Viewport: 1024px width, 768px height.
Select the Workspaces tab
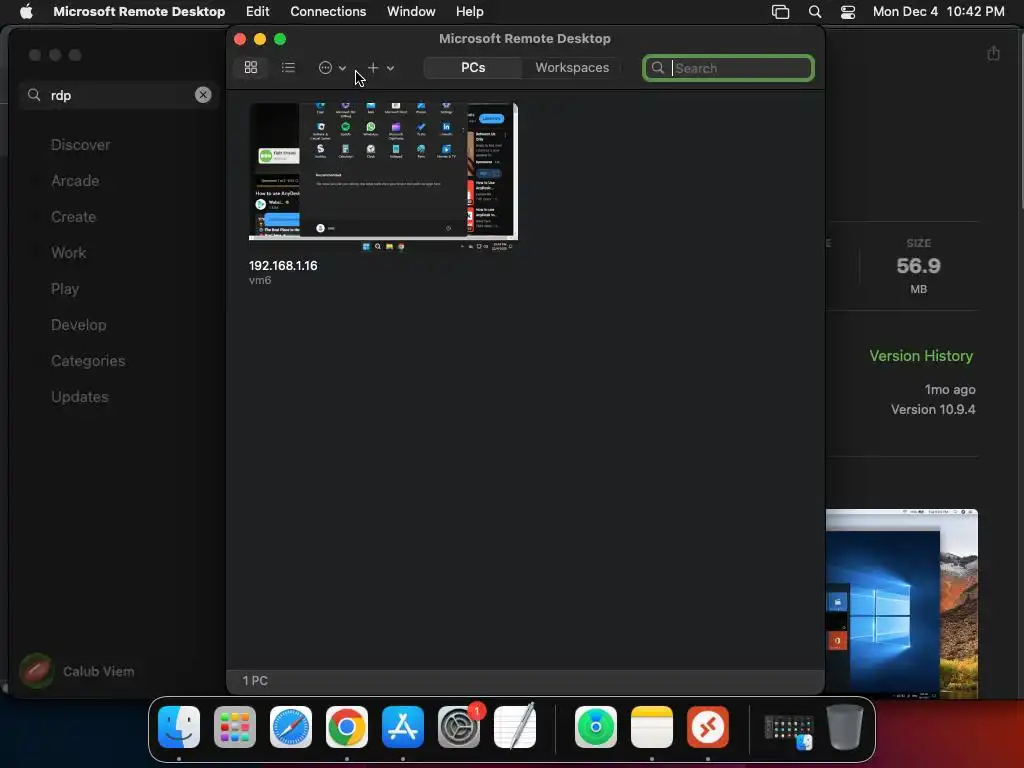(572, 67)
